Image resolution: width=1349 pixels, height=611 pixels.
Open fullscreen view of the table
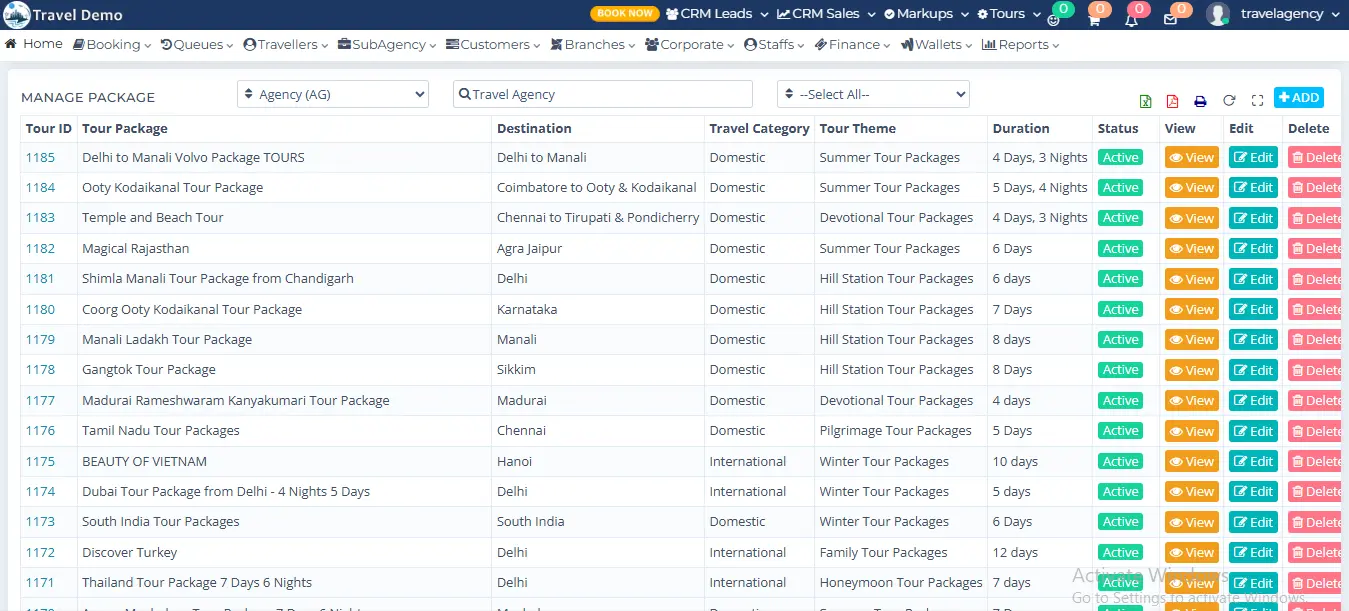tap(1257, 101)
